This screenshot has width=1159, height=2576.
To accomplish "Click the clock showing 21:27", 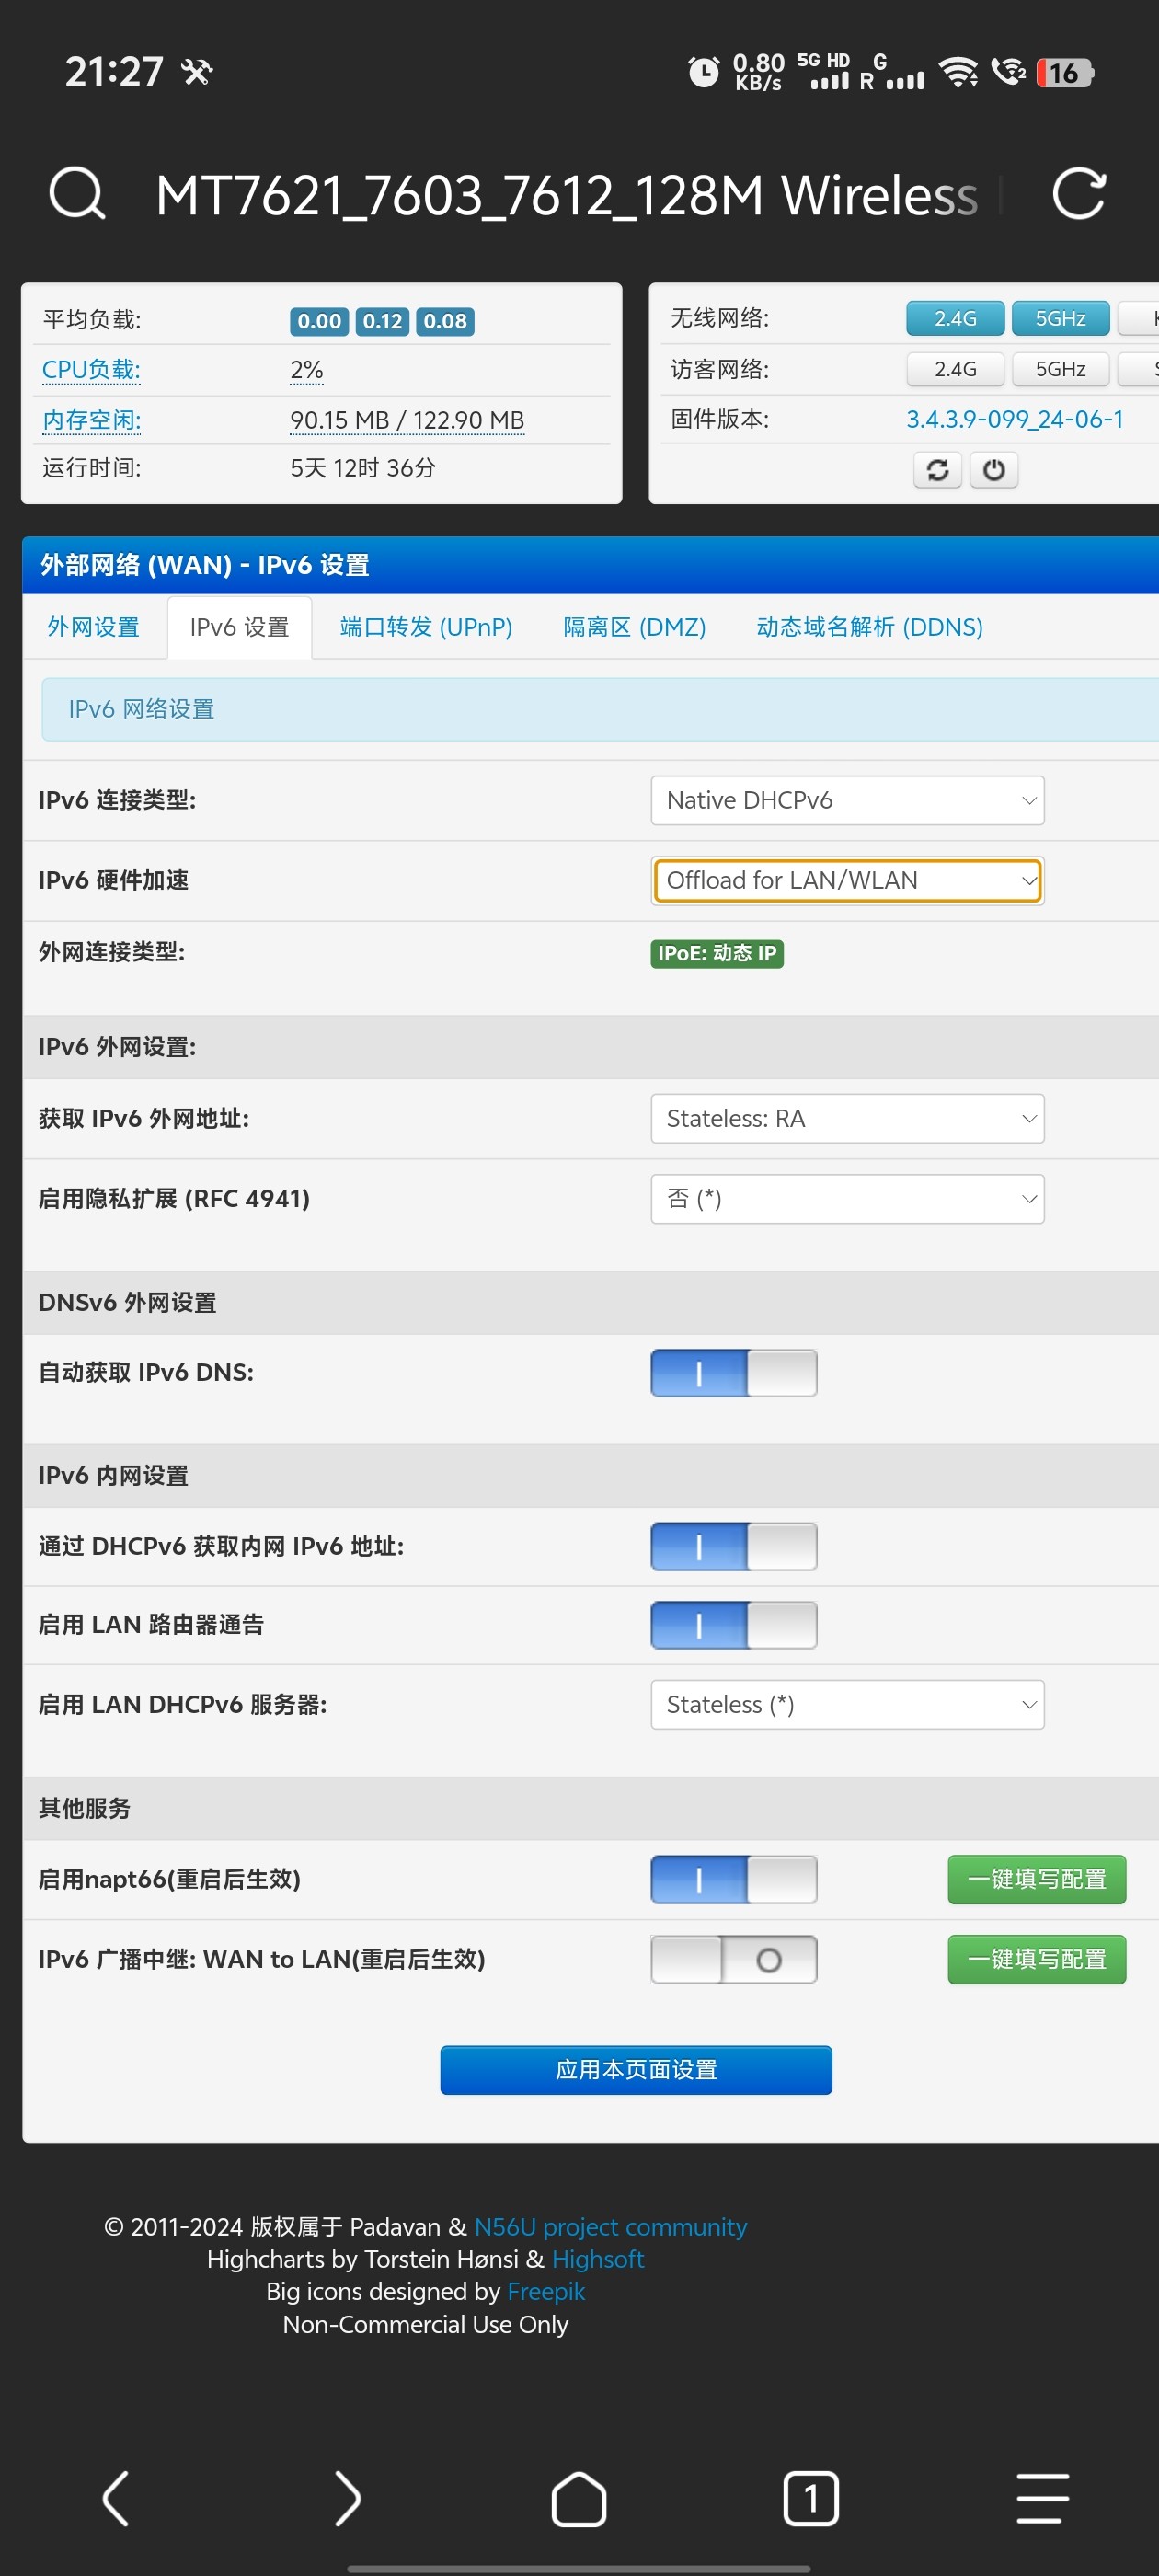I will coord(114,72).
